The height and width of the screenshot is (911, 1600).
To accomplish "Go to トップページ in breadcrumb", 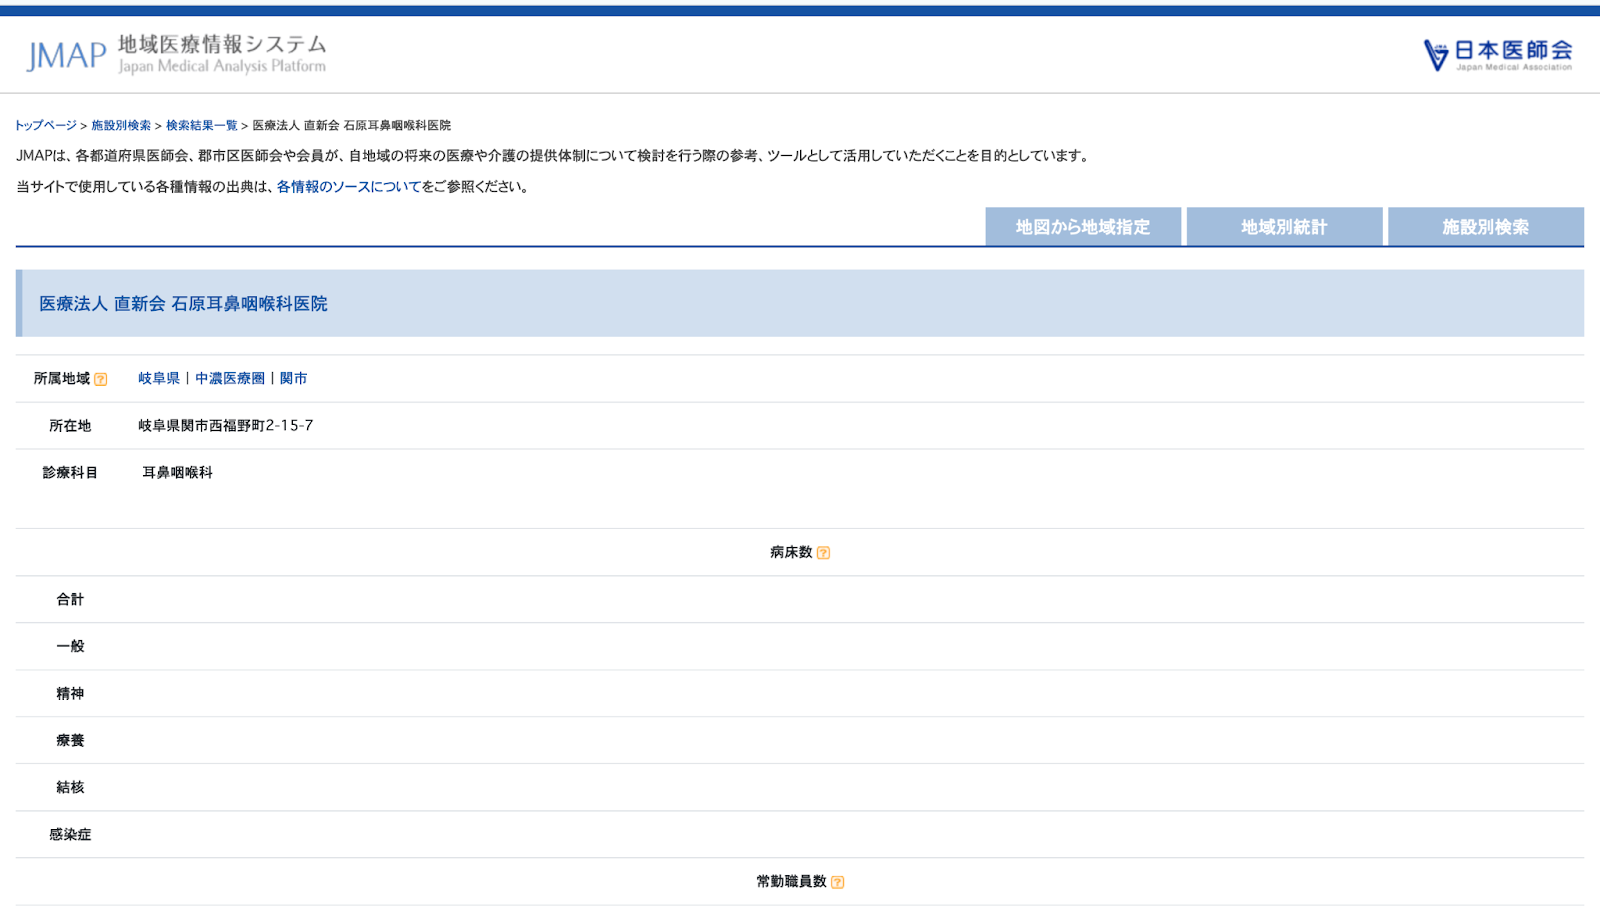I will click(x=45, y=126).
